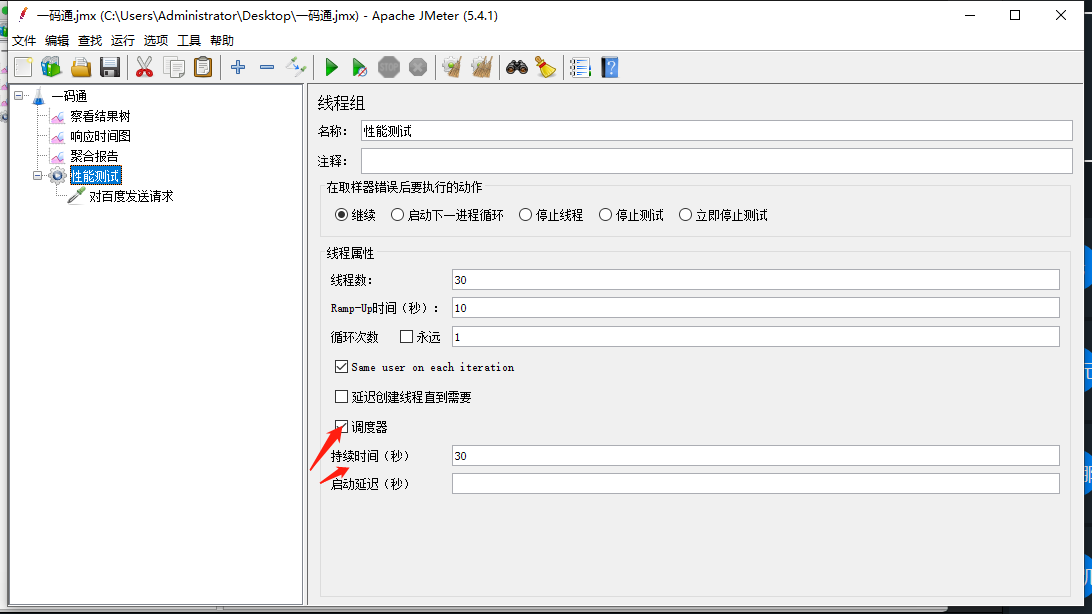1092x614 pixels.
Task: Close the JMeter window
Action: click(1061, 15)
